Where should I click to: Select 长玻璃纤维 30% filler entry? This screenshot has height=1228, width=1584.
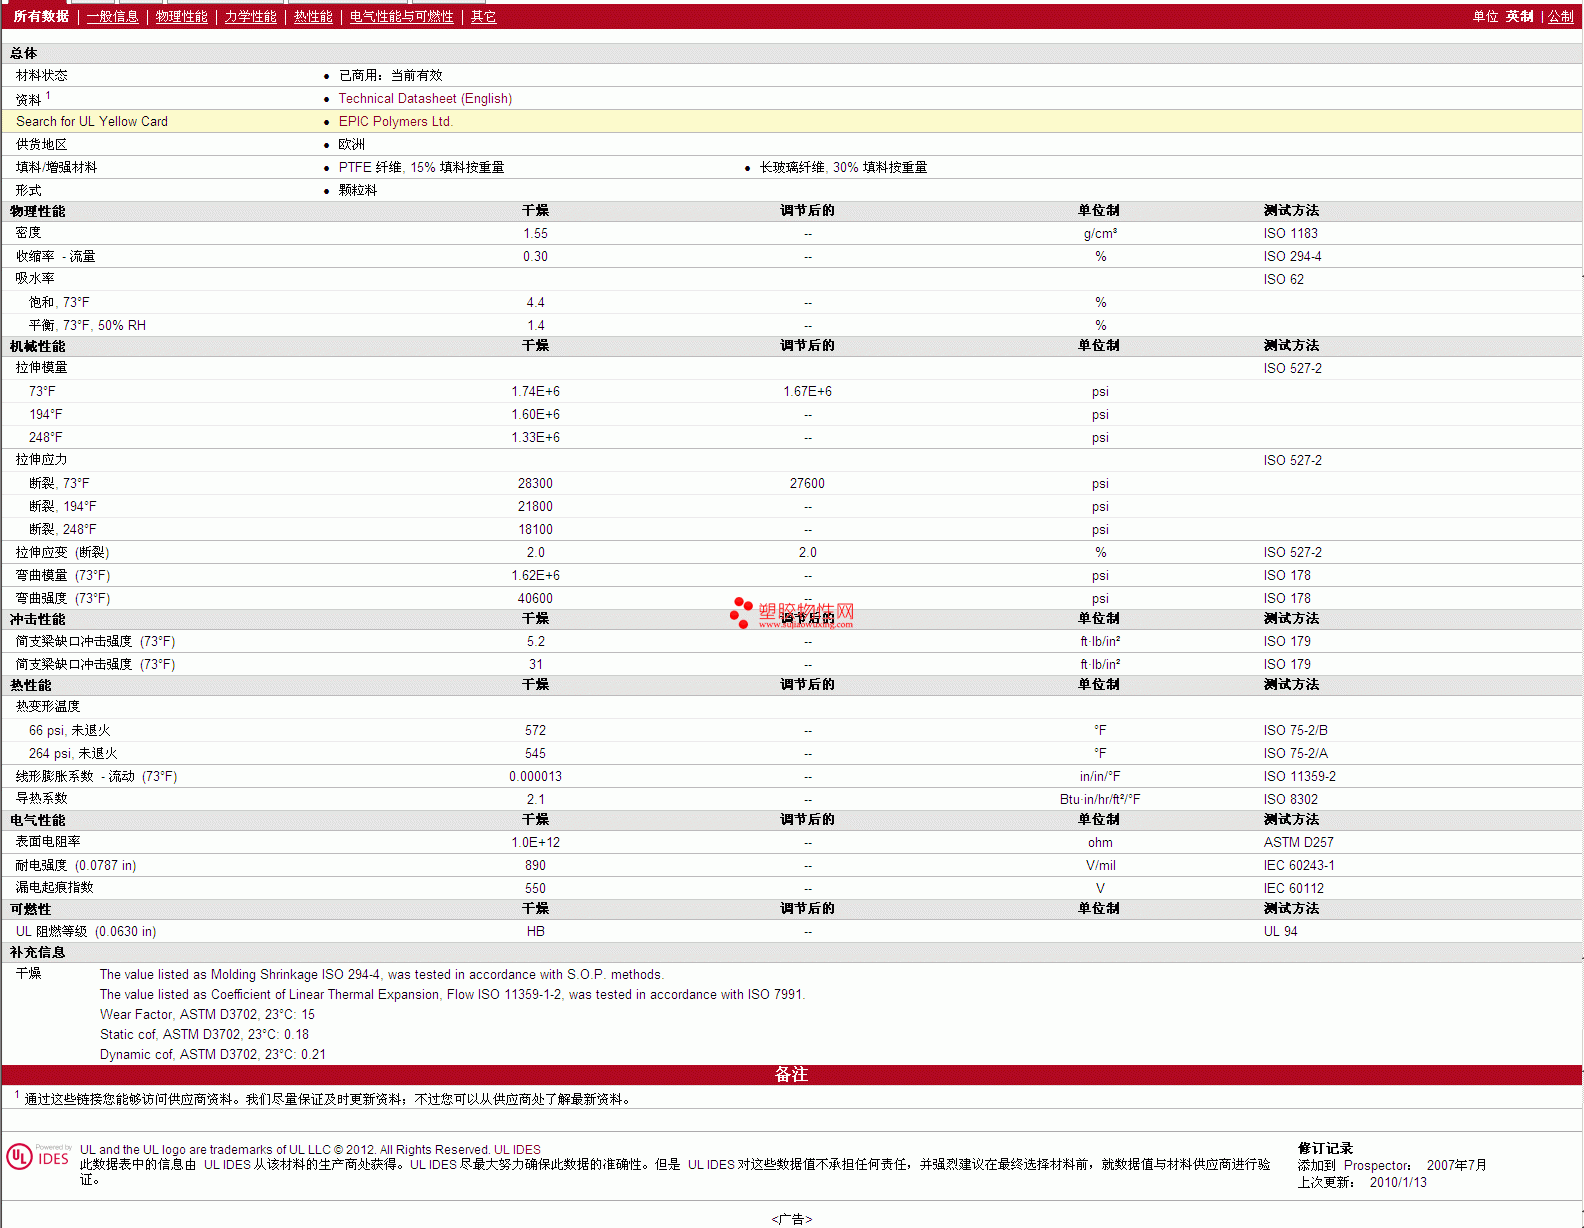coord(843,167)
